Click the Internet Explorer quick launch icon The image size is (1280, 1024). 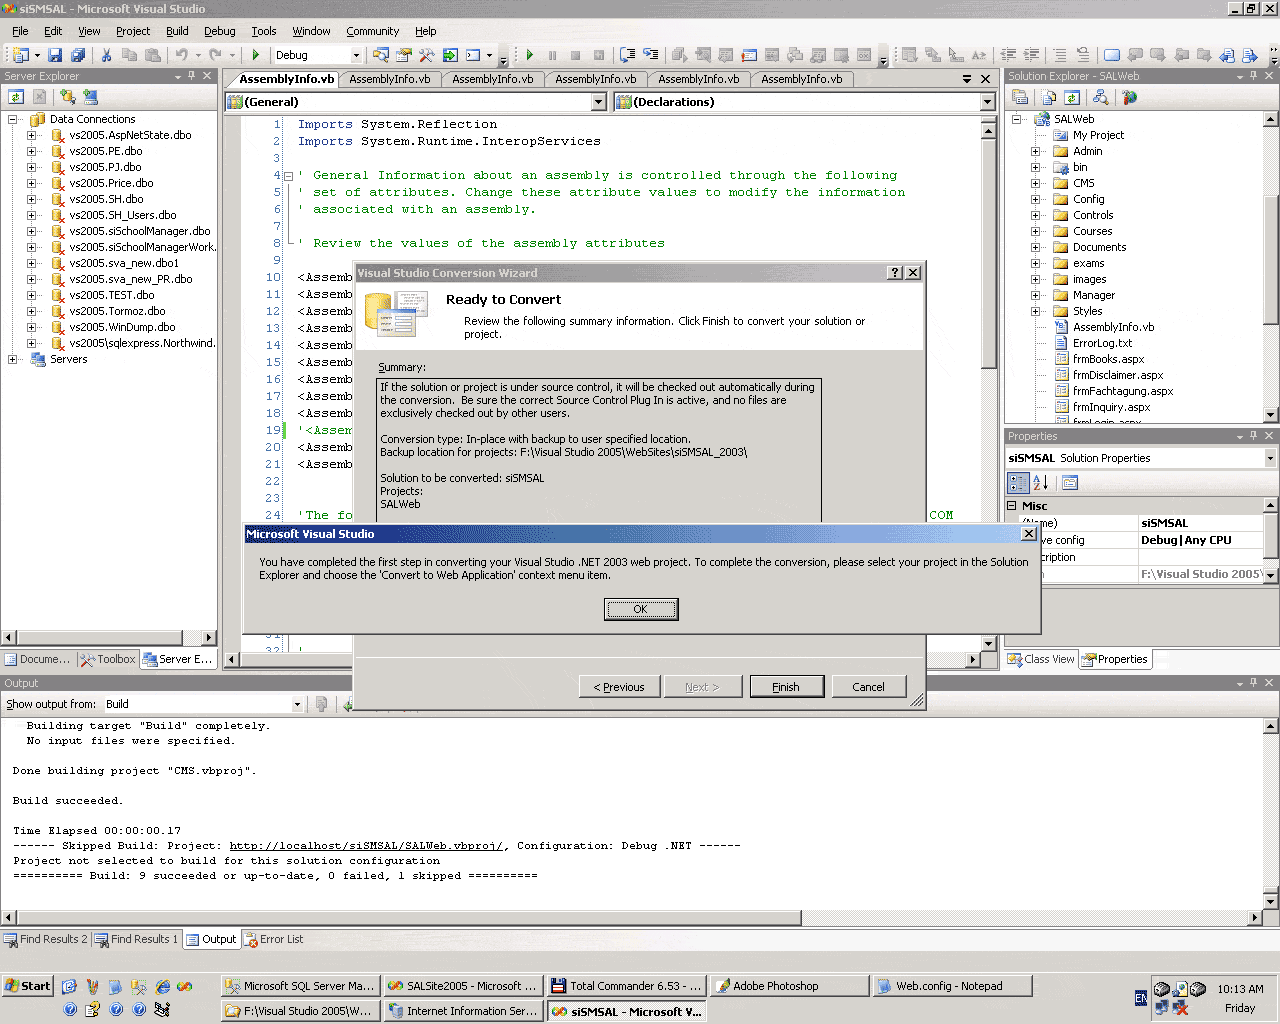[162, 986]
